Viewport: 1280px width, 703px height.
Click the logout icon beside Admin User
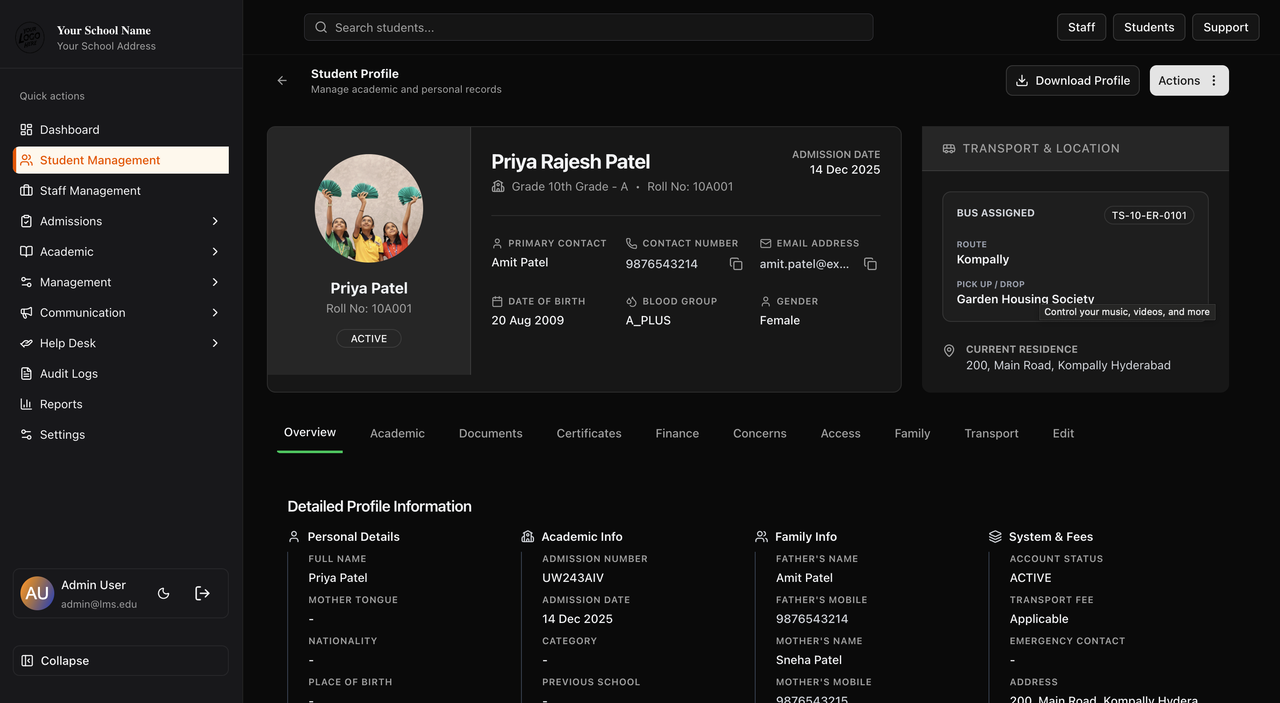click(x=202, y=593)
